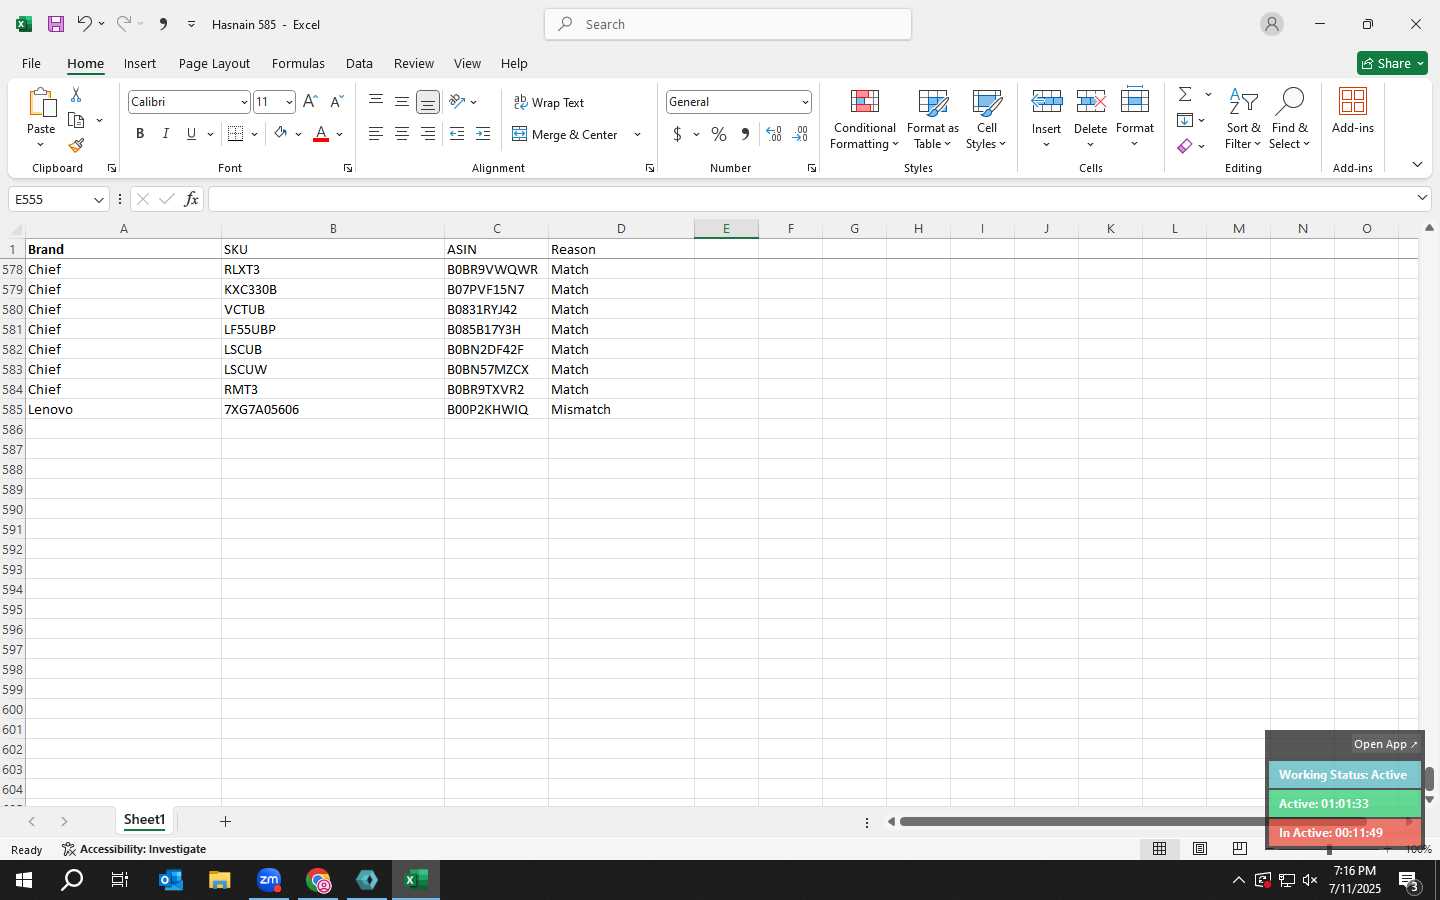Viewport: 1440px width, 900px height.
Task: Open Format as Table gallery
Action: [x=932, y=119]
